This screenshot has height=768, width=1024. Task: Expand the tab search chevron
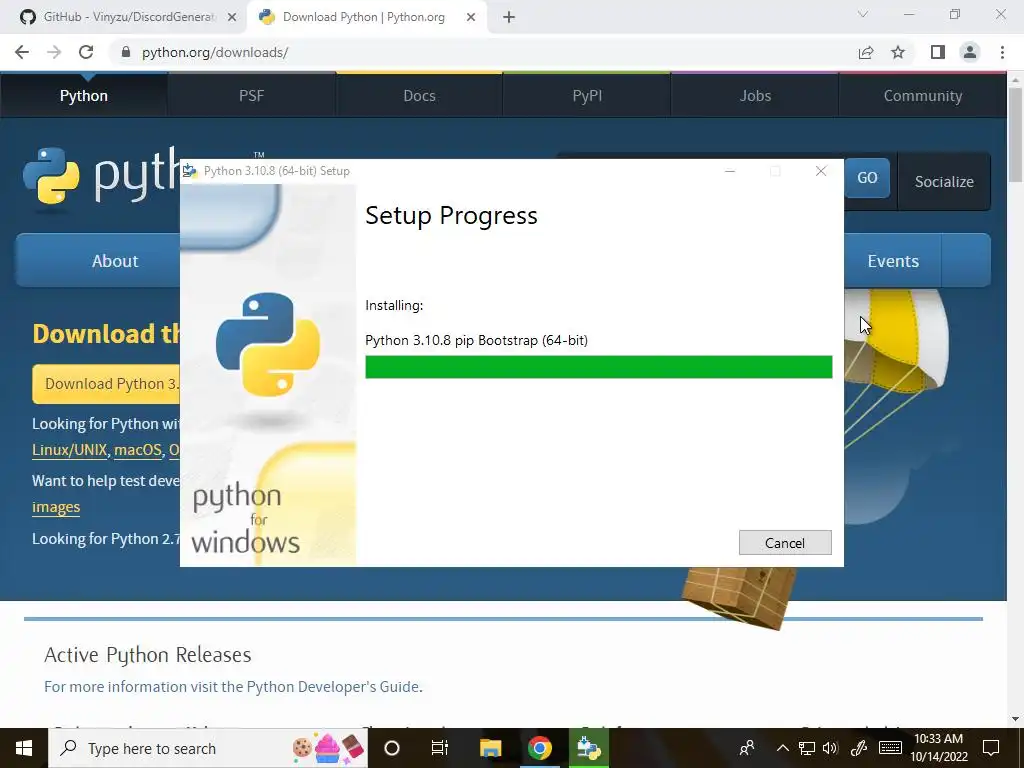(863, 14)
